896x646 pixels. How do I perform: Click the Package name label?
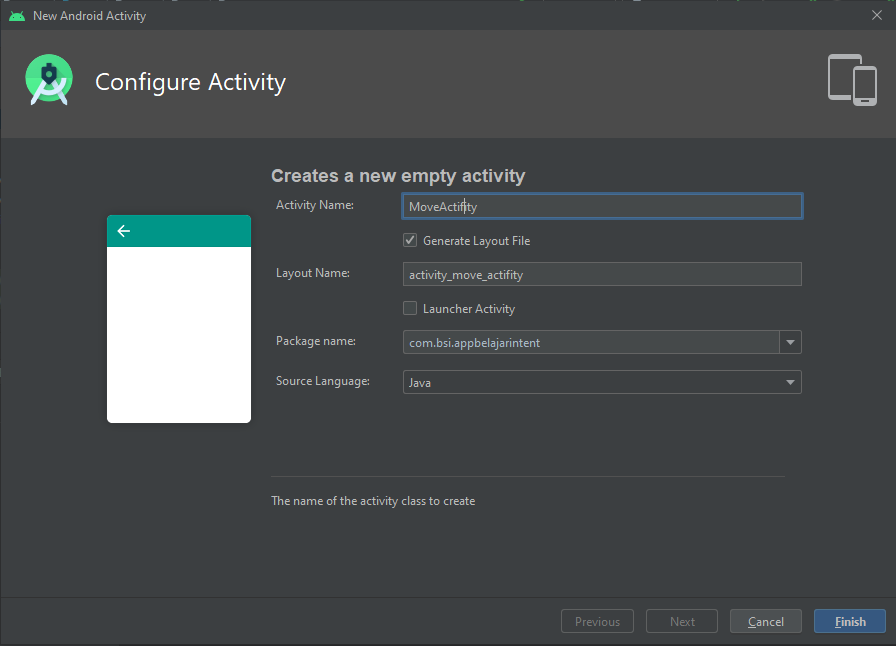315,341
